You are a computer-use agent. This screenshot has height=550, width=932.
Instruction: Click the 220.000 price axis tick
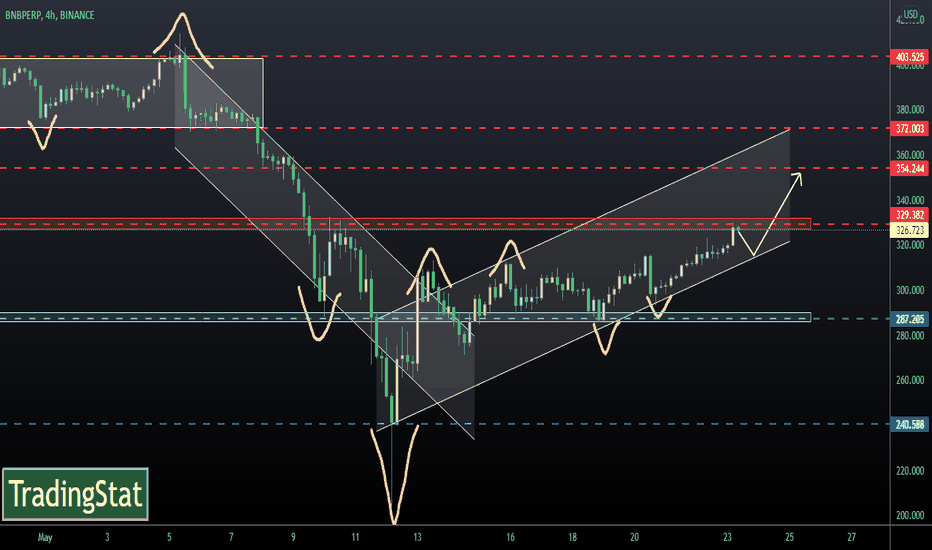coord(910,470)
